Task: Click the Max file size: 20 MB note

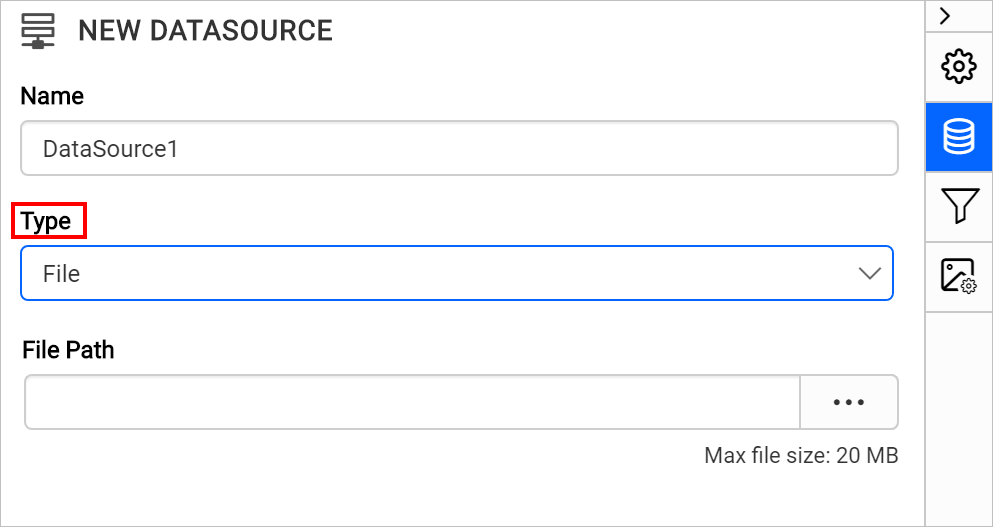Action: (x=801, y=456)
